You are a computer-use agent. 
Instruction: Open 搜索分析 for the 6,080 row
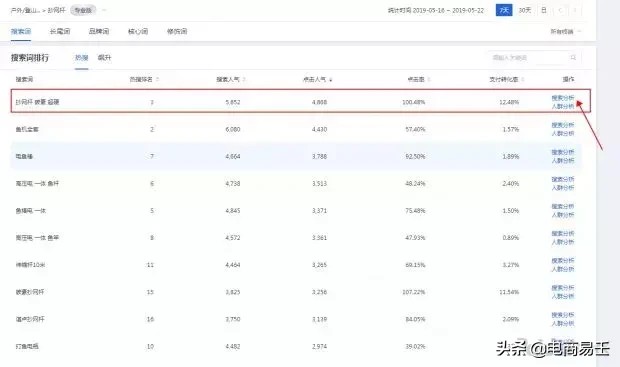coord(563,125)
